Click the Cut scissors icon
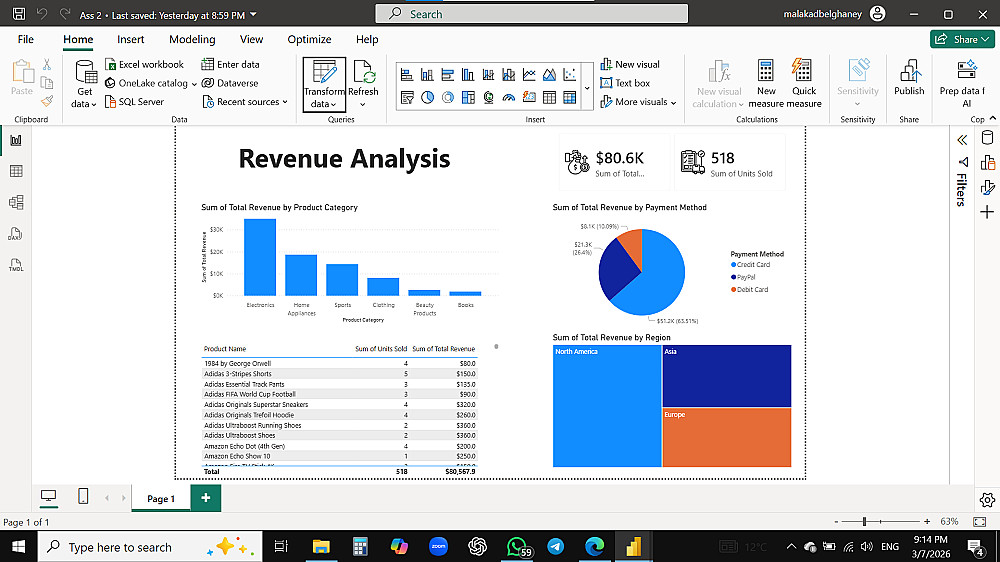This screenshot has width=1000, height=562. pos(47,64)
